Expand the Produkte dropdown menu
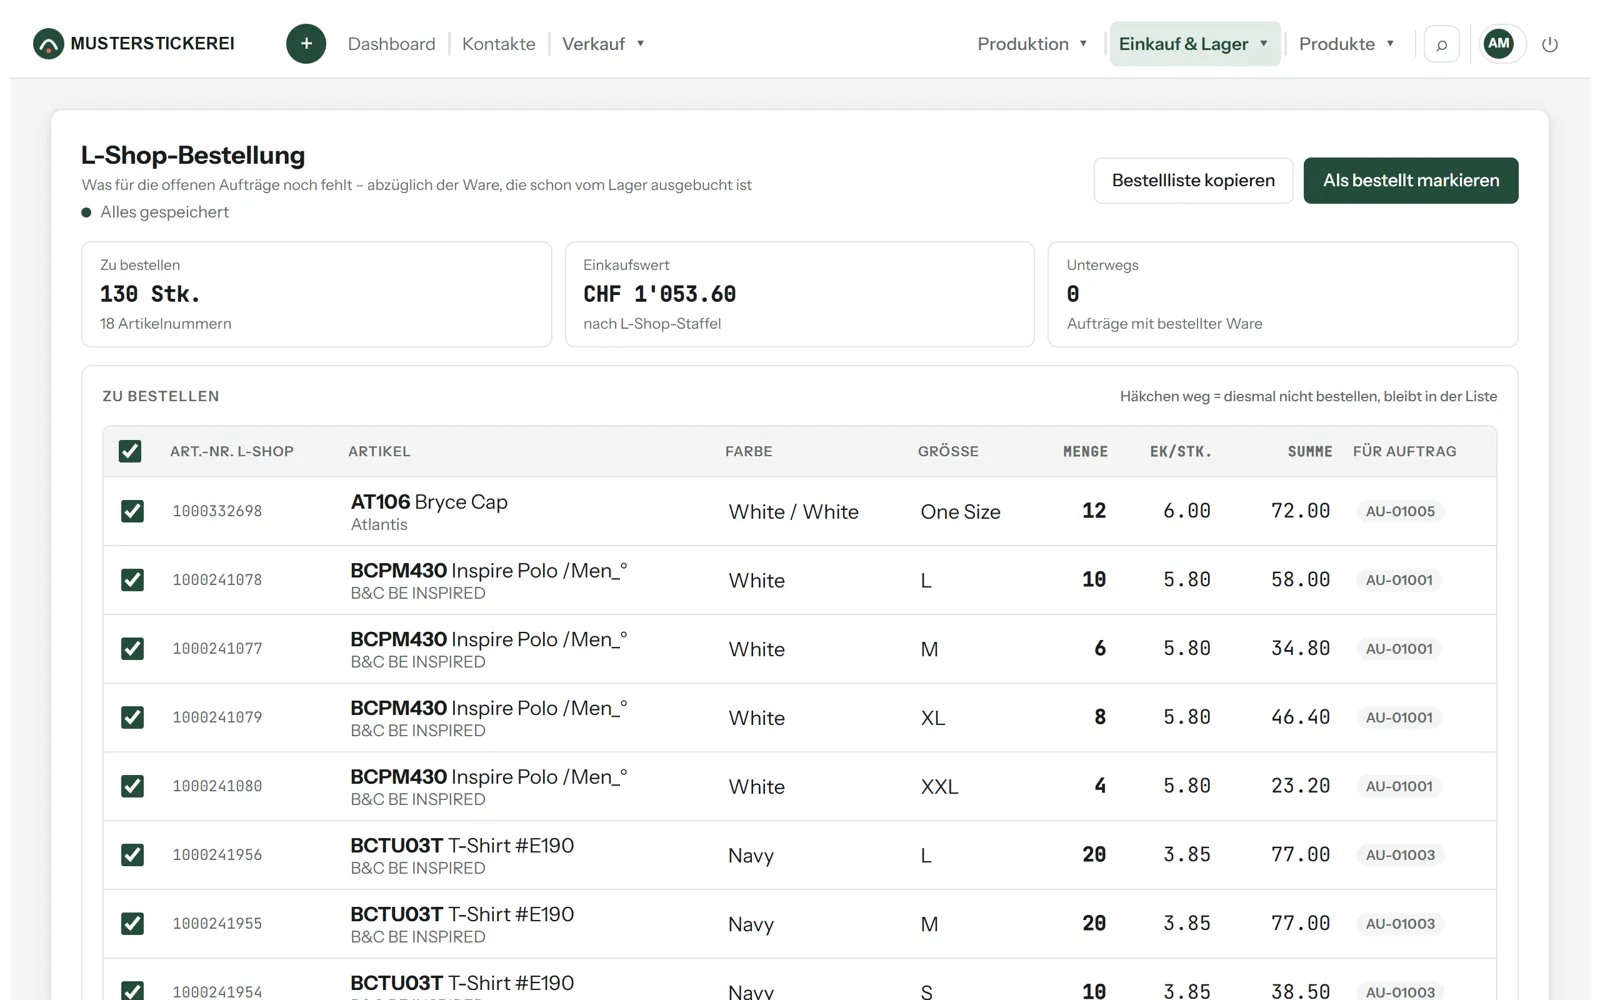The height and width of the screenshot is (1000, 1600). (1346, 44)
